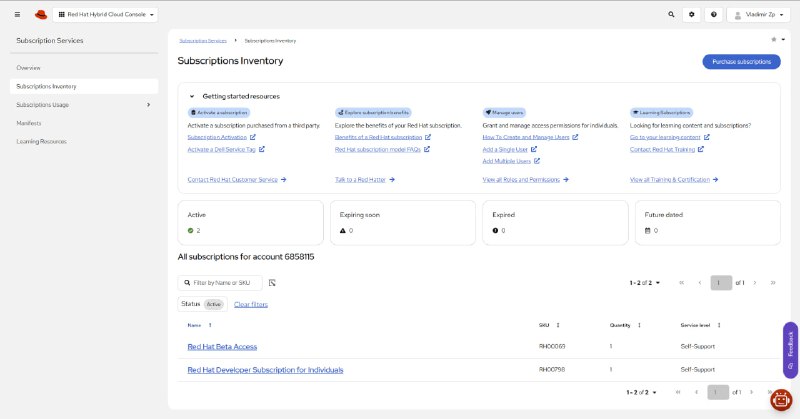Select the Expiring soon card
800x419 pixels.
pos(403,223)
